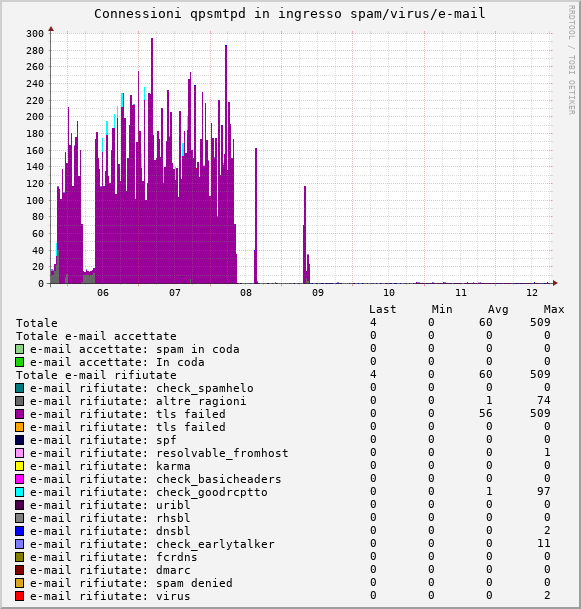The image size is (581, 609).
Task: Click the bright green 'In coda' legend swatch
Action: click(x=19, y=362)
